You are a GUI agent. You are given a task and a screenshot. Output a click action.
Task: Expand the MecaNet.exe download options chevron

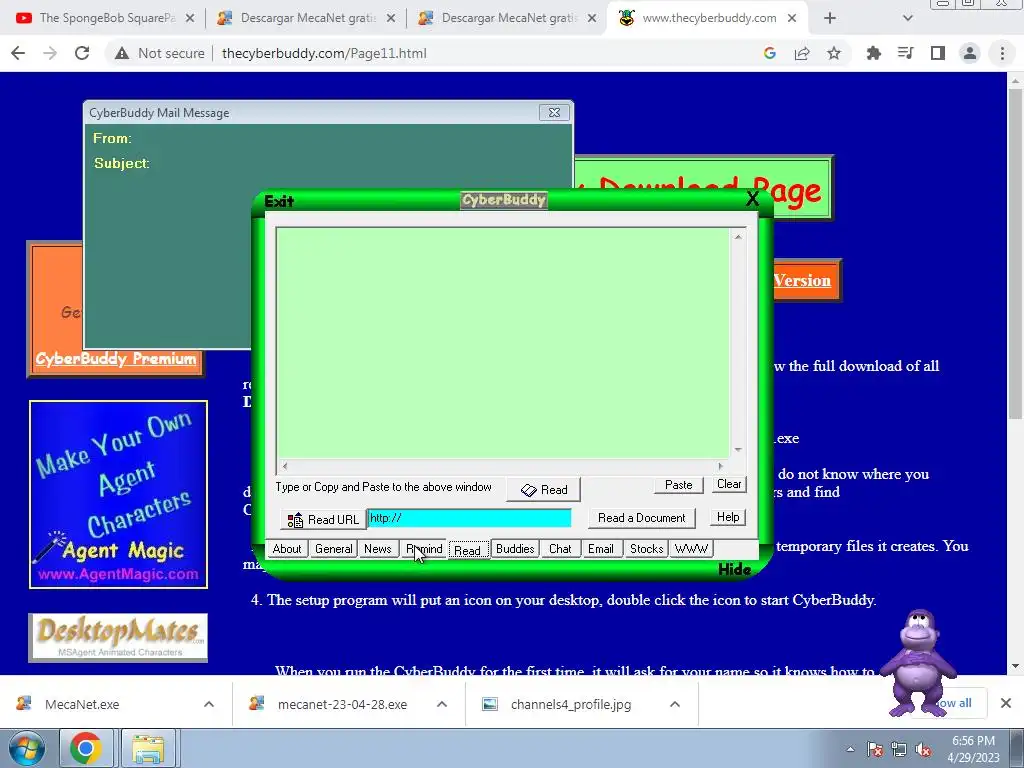[209, 704]
